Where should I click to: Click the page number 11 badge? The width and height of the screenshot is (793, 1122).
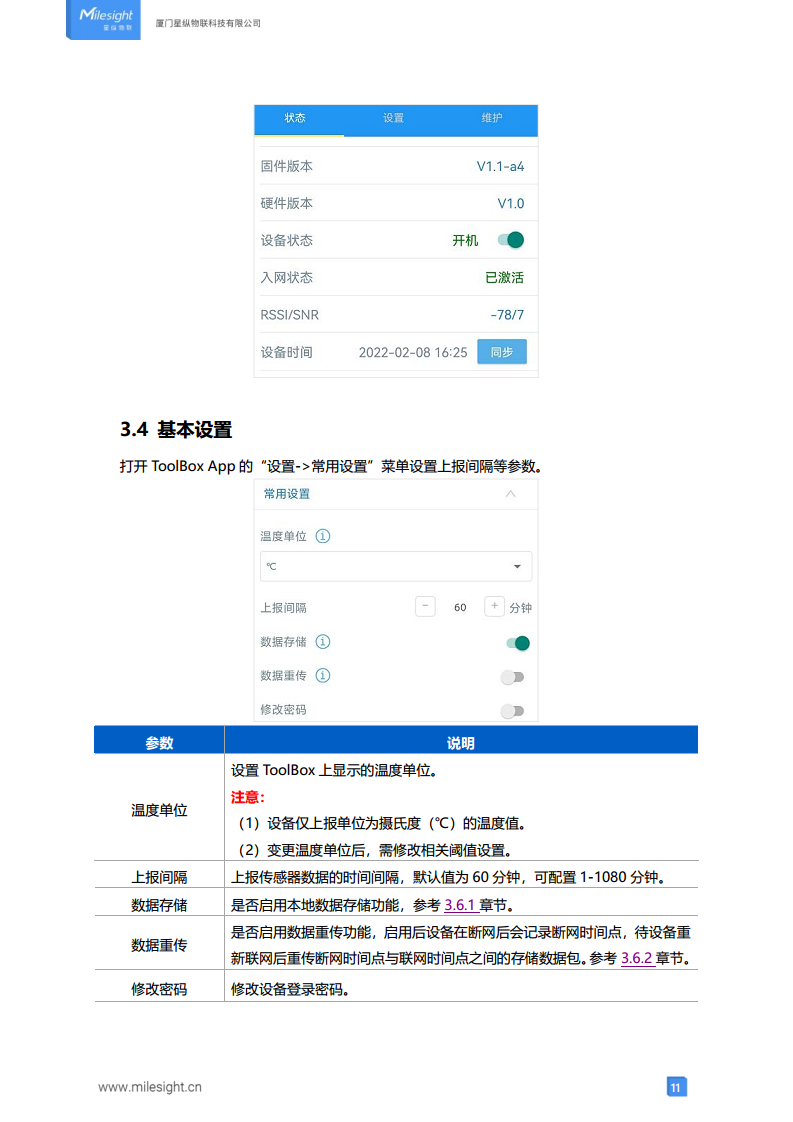676,1087
